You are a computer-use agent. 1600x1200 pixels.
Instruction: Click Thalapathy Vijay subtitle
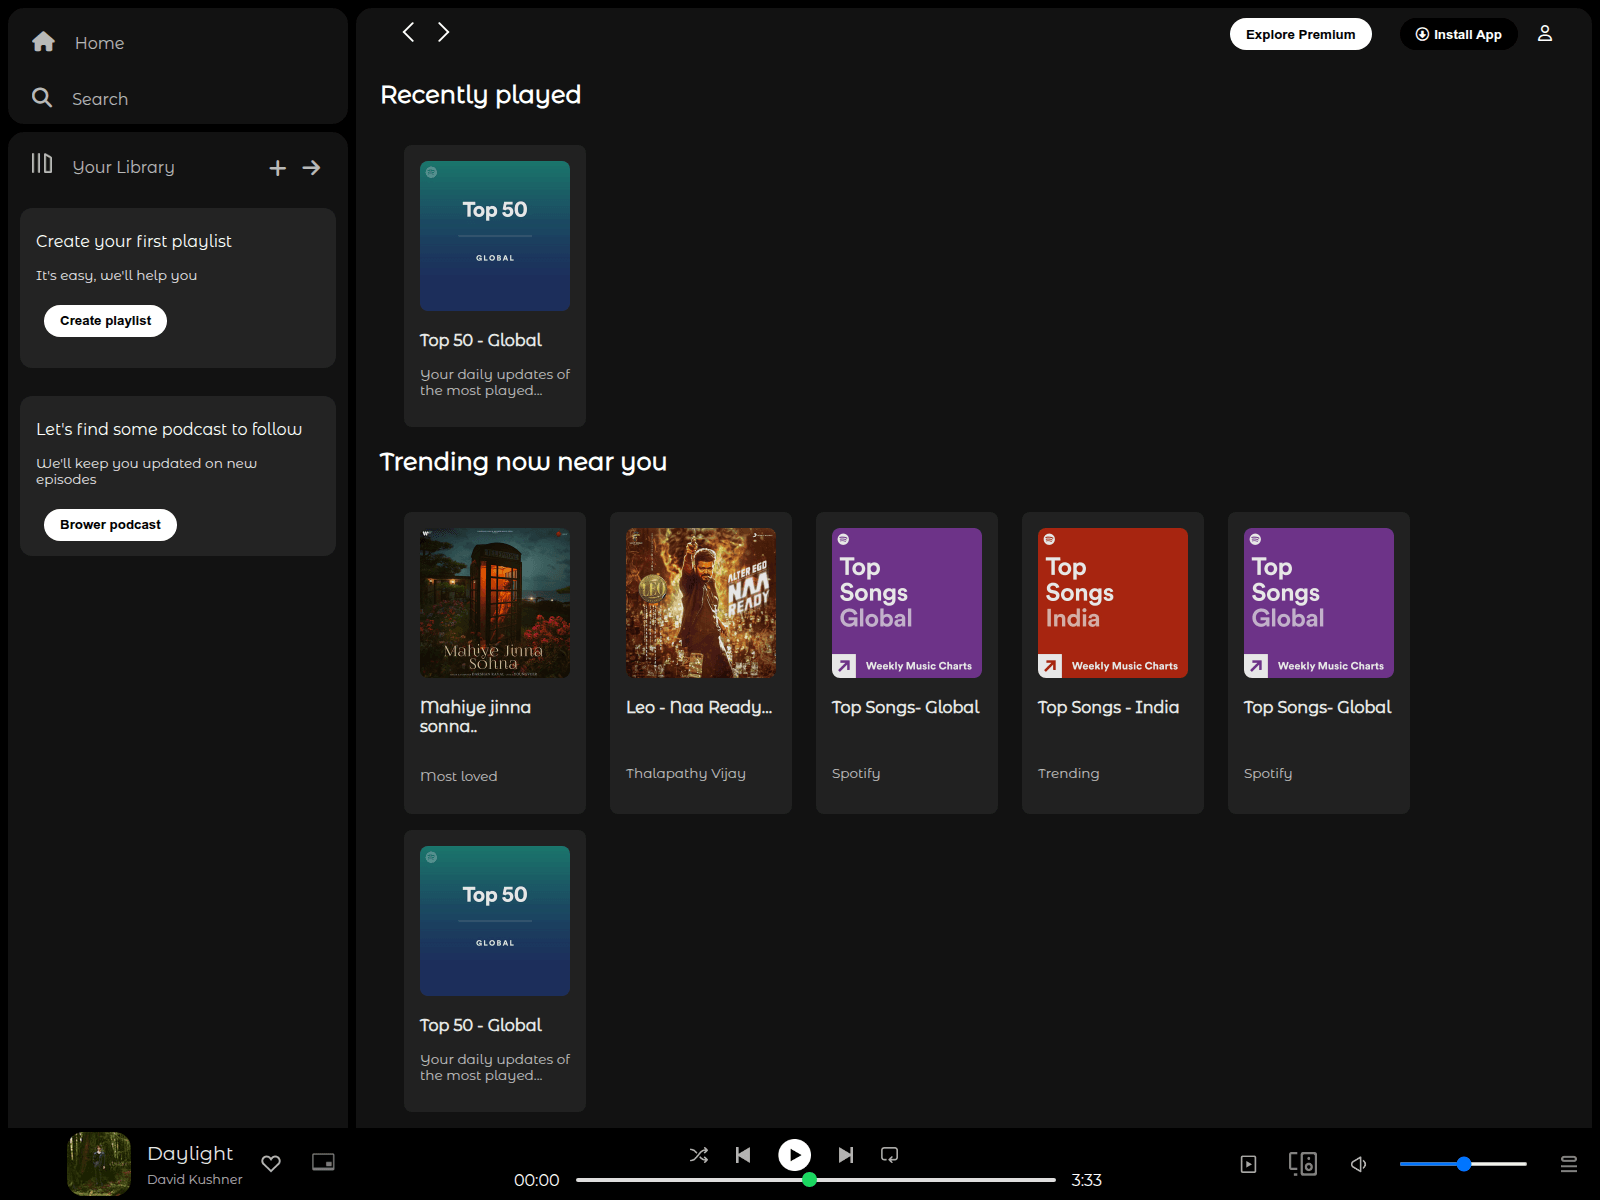(686, 773)
